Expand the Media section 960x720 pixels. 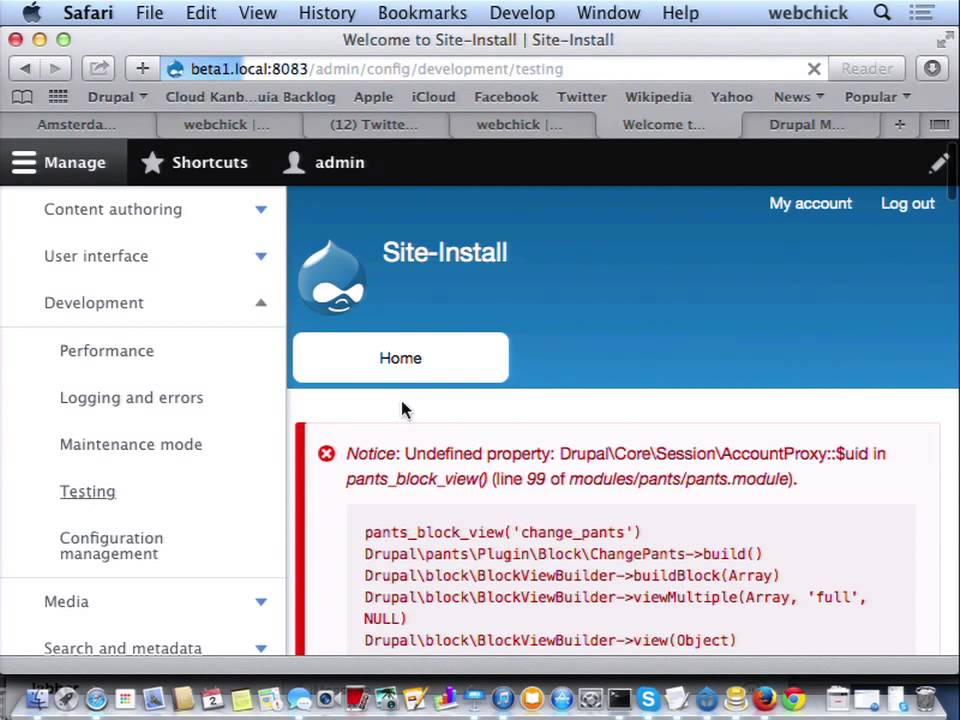pyautogui.click(x=261, y=602)
